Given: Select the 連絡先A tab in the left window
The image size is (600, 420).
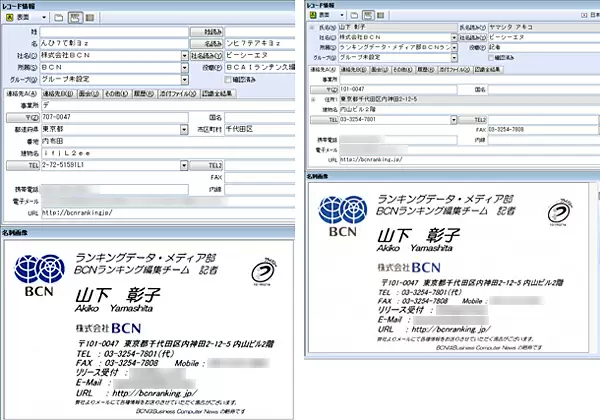Looking at the screenshot, I should click(x=22, y=94).
